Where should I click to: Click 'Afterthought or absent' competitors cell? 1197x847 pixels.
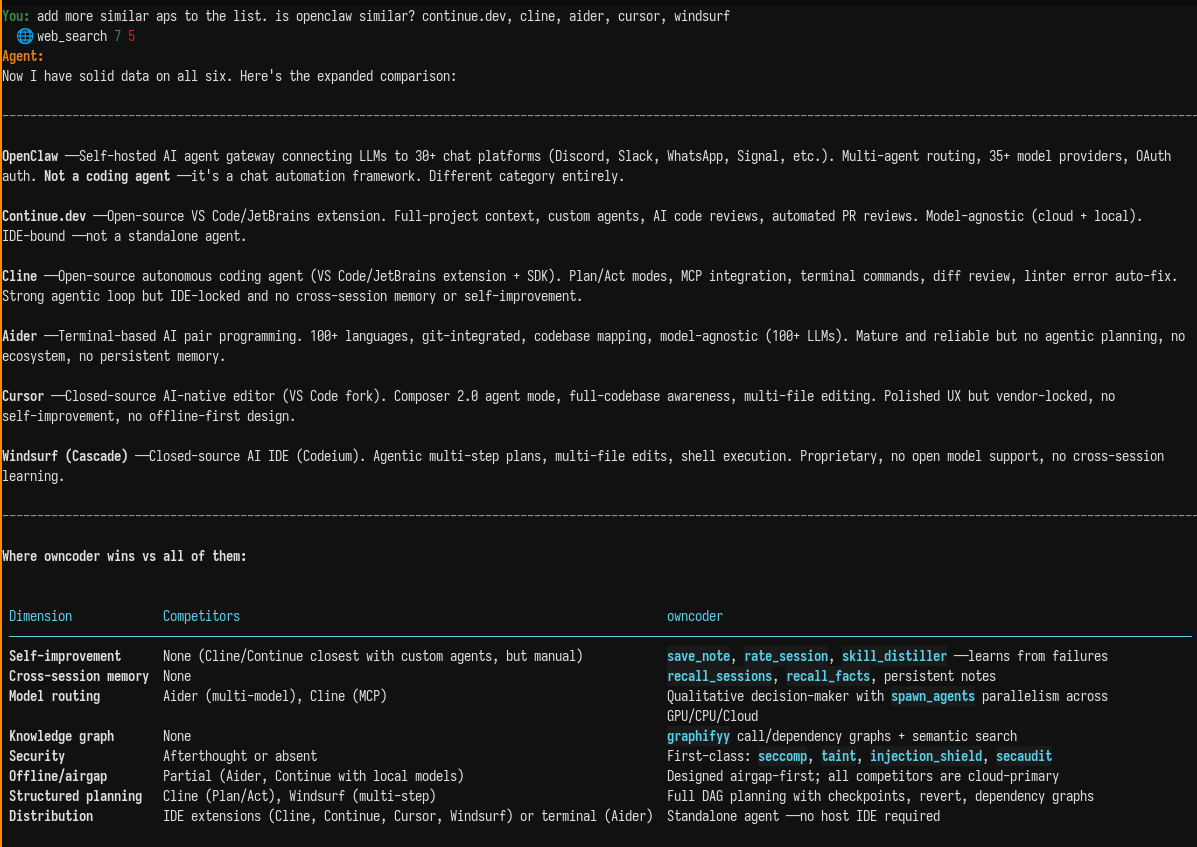point(240,755)
